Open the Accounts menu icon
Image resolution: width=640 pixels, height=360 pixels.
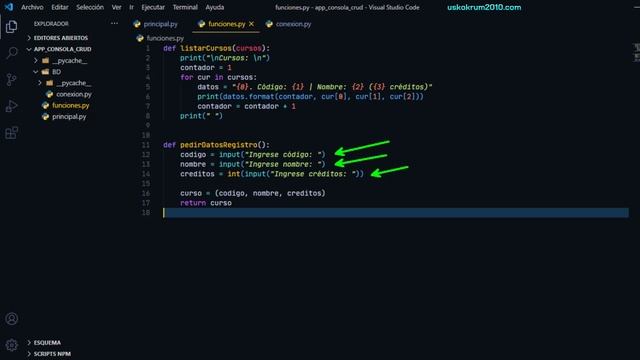pyautogui.click(x=11, y=318)
